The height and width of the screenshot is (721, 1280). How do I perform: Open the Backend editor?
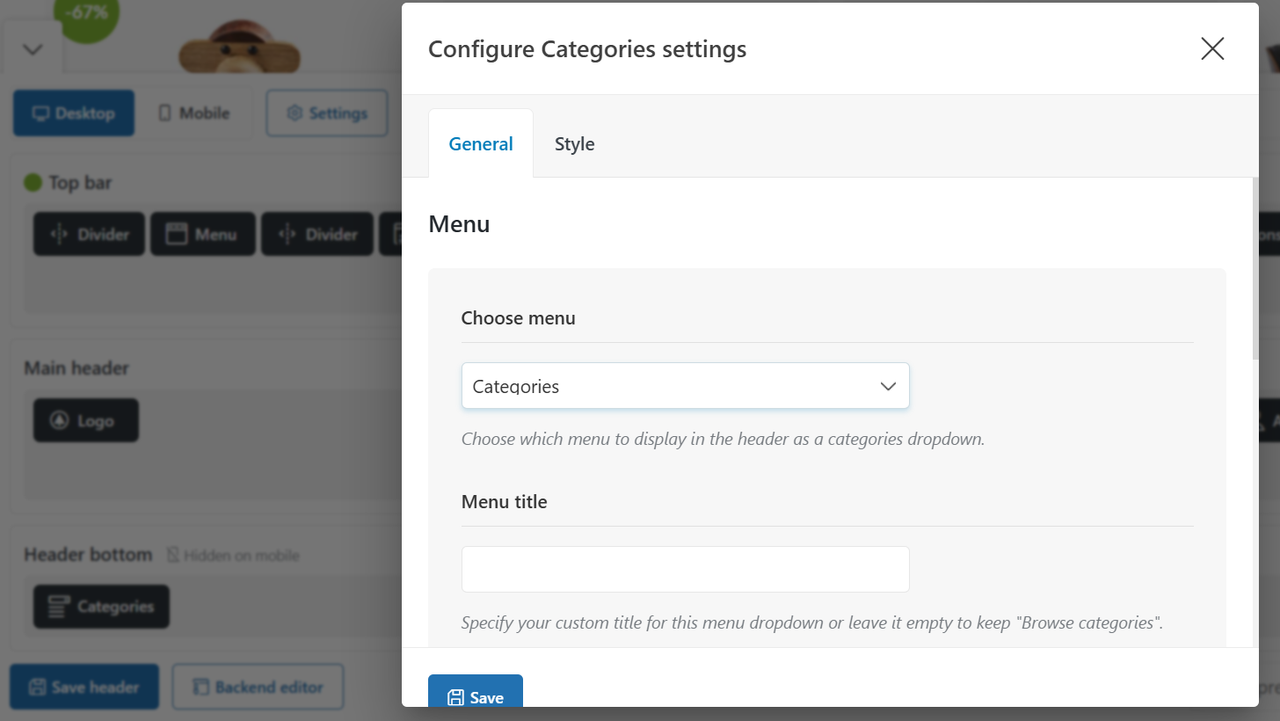point(258,687)
